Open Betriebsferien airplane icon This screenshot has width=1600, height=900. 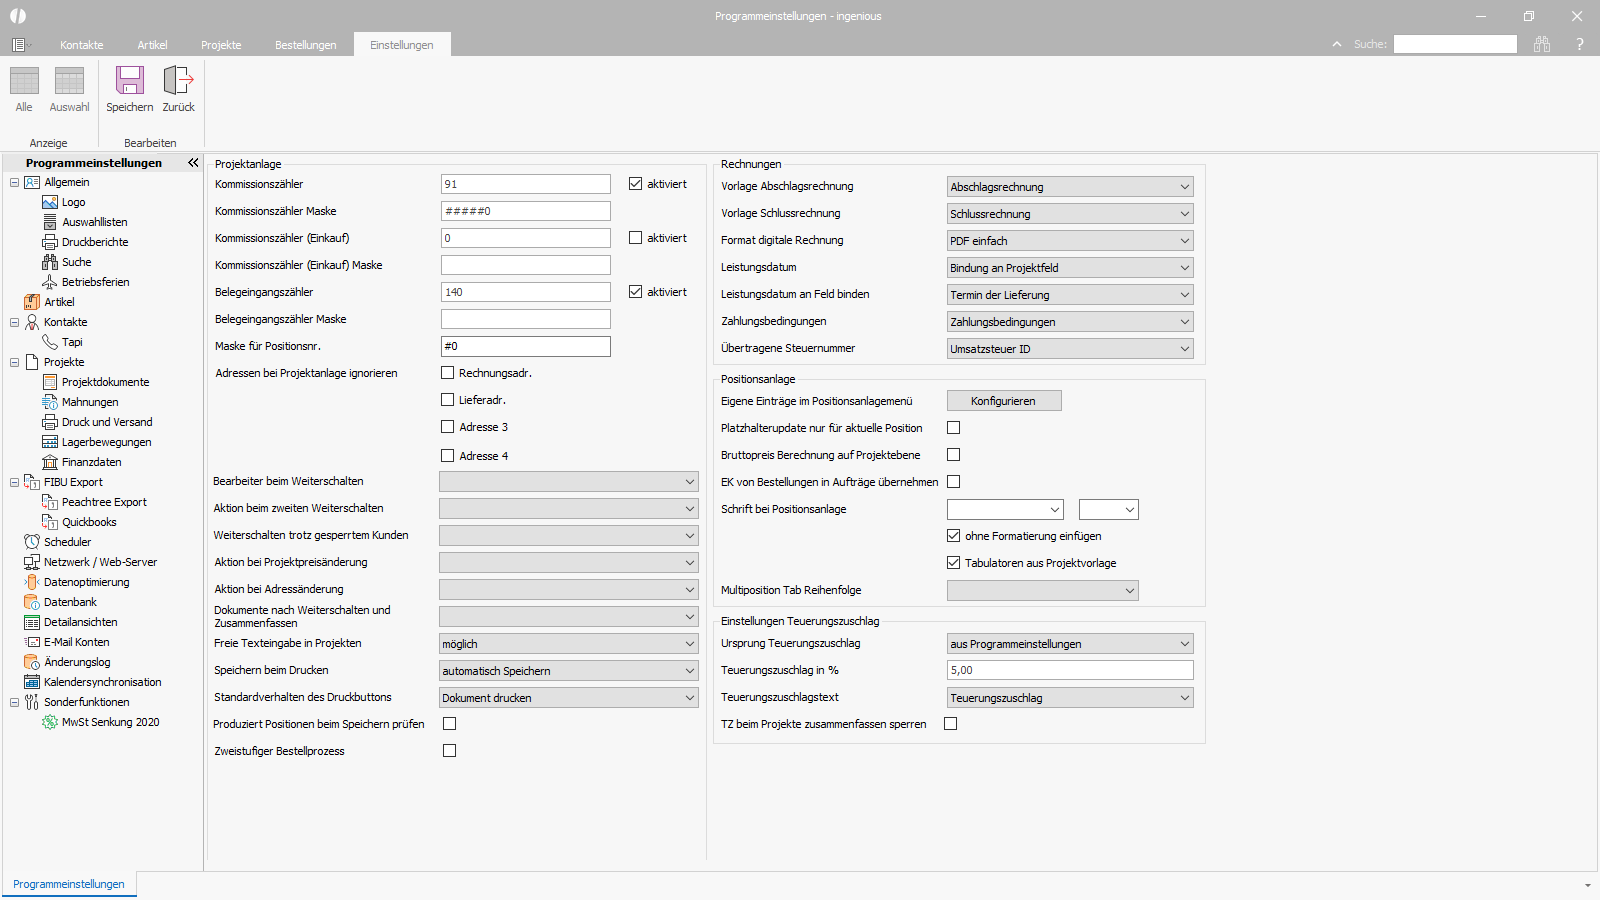50,282
